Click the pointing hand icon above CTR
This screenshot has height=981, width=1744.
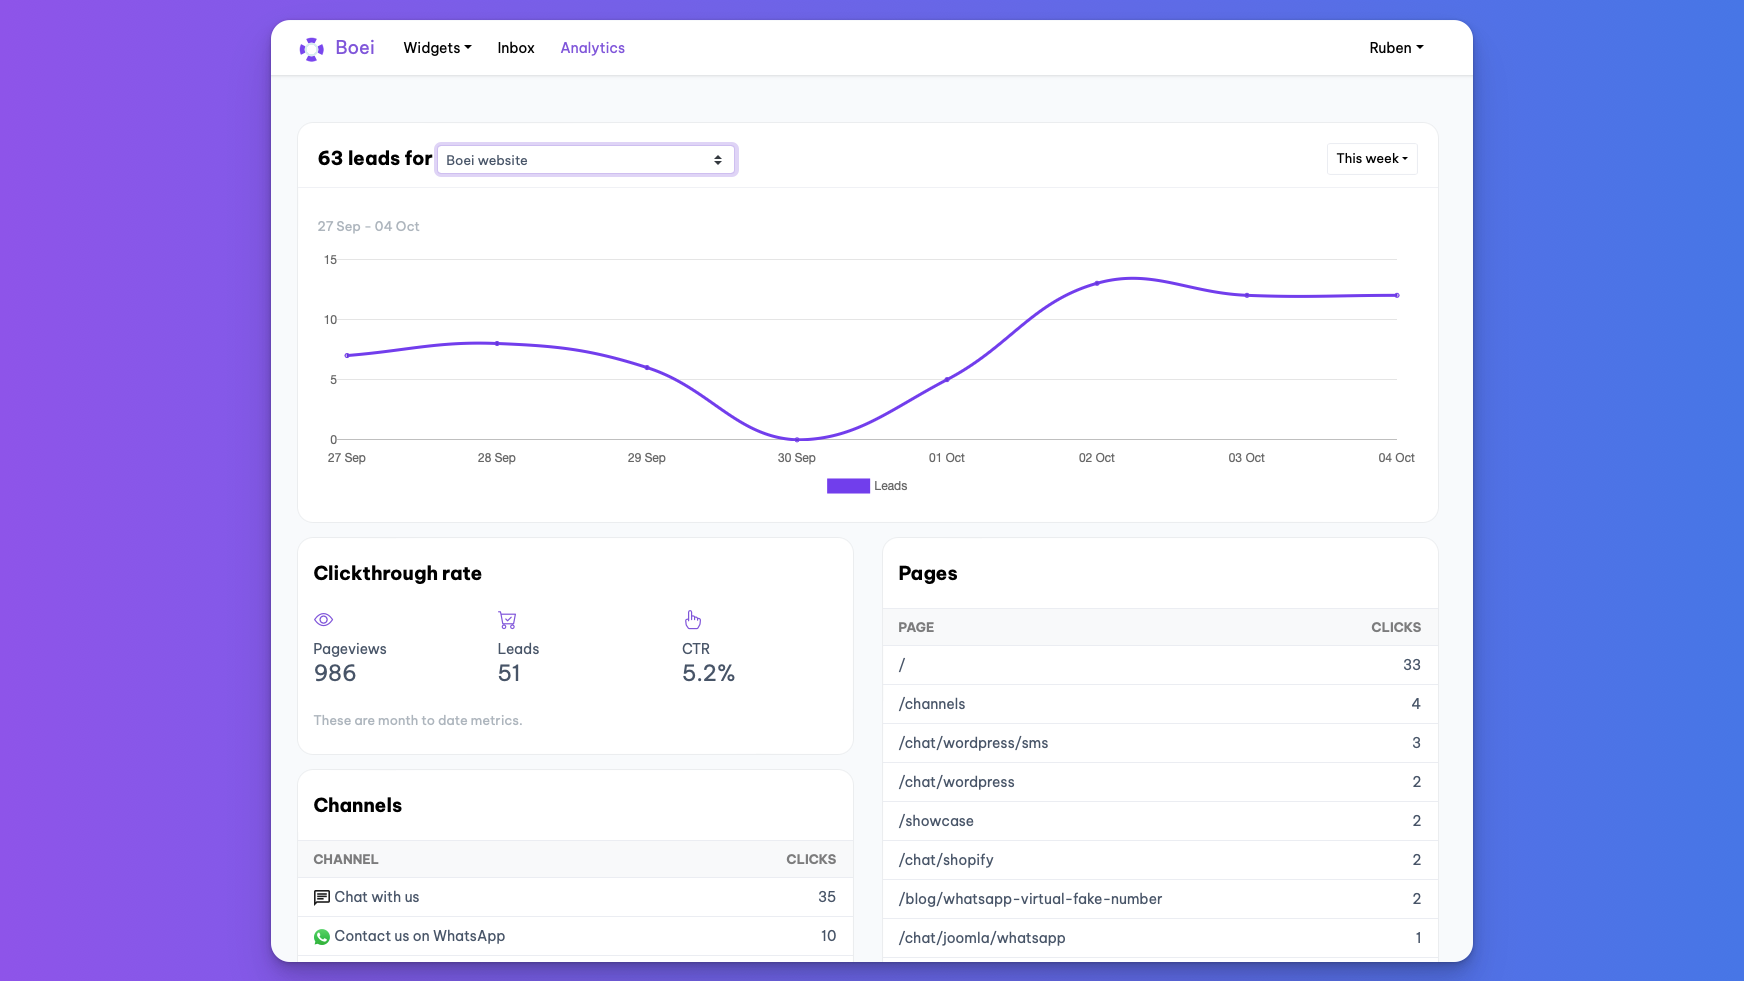[692, 620]
